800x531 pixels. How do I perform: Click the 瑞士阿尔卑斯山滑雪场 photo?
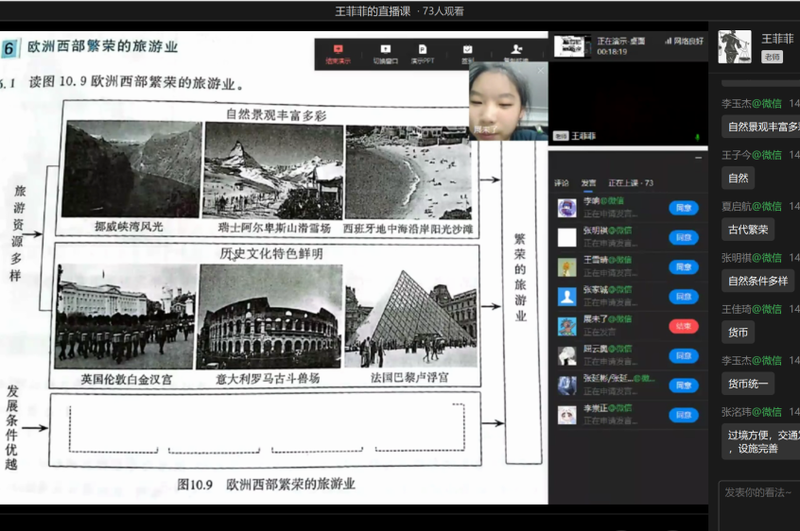[x=273, y=171]
